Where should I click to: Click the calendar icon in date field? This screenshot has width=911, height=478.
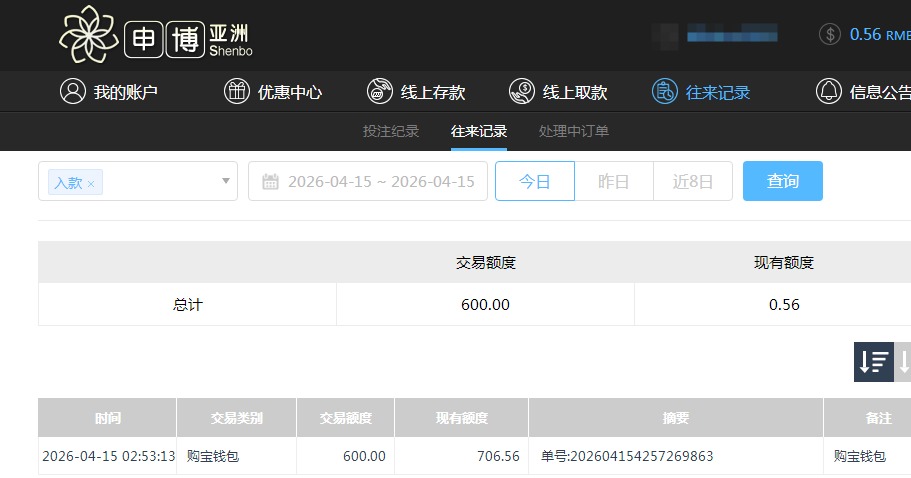pyautogui.click(x=270, y=182)
